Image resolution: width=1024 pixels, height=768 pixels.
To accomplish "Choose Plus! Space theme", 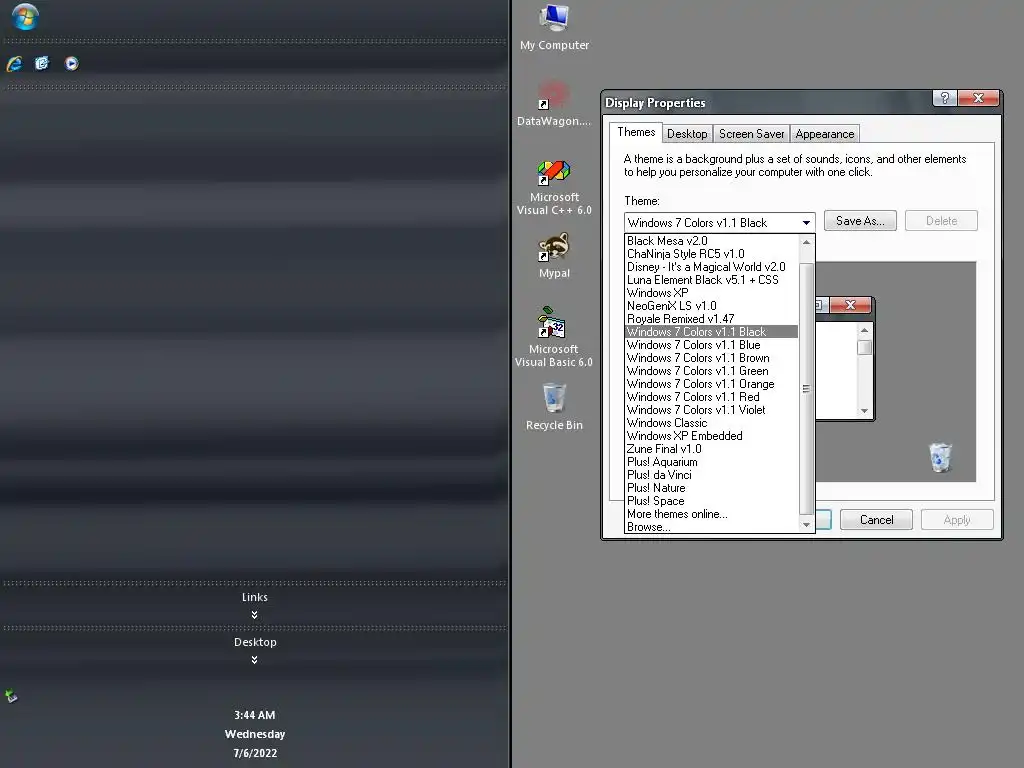I will tap(711, 502).
